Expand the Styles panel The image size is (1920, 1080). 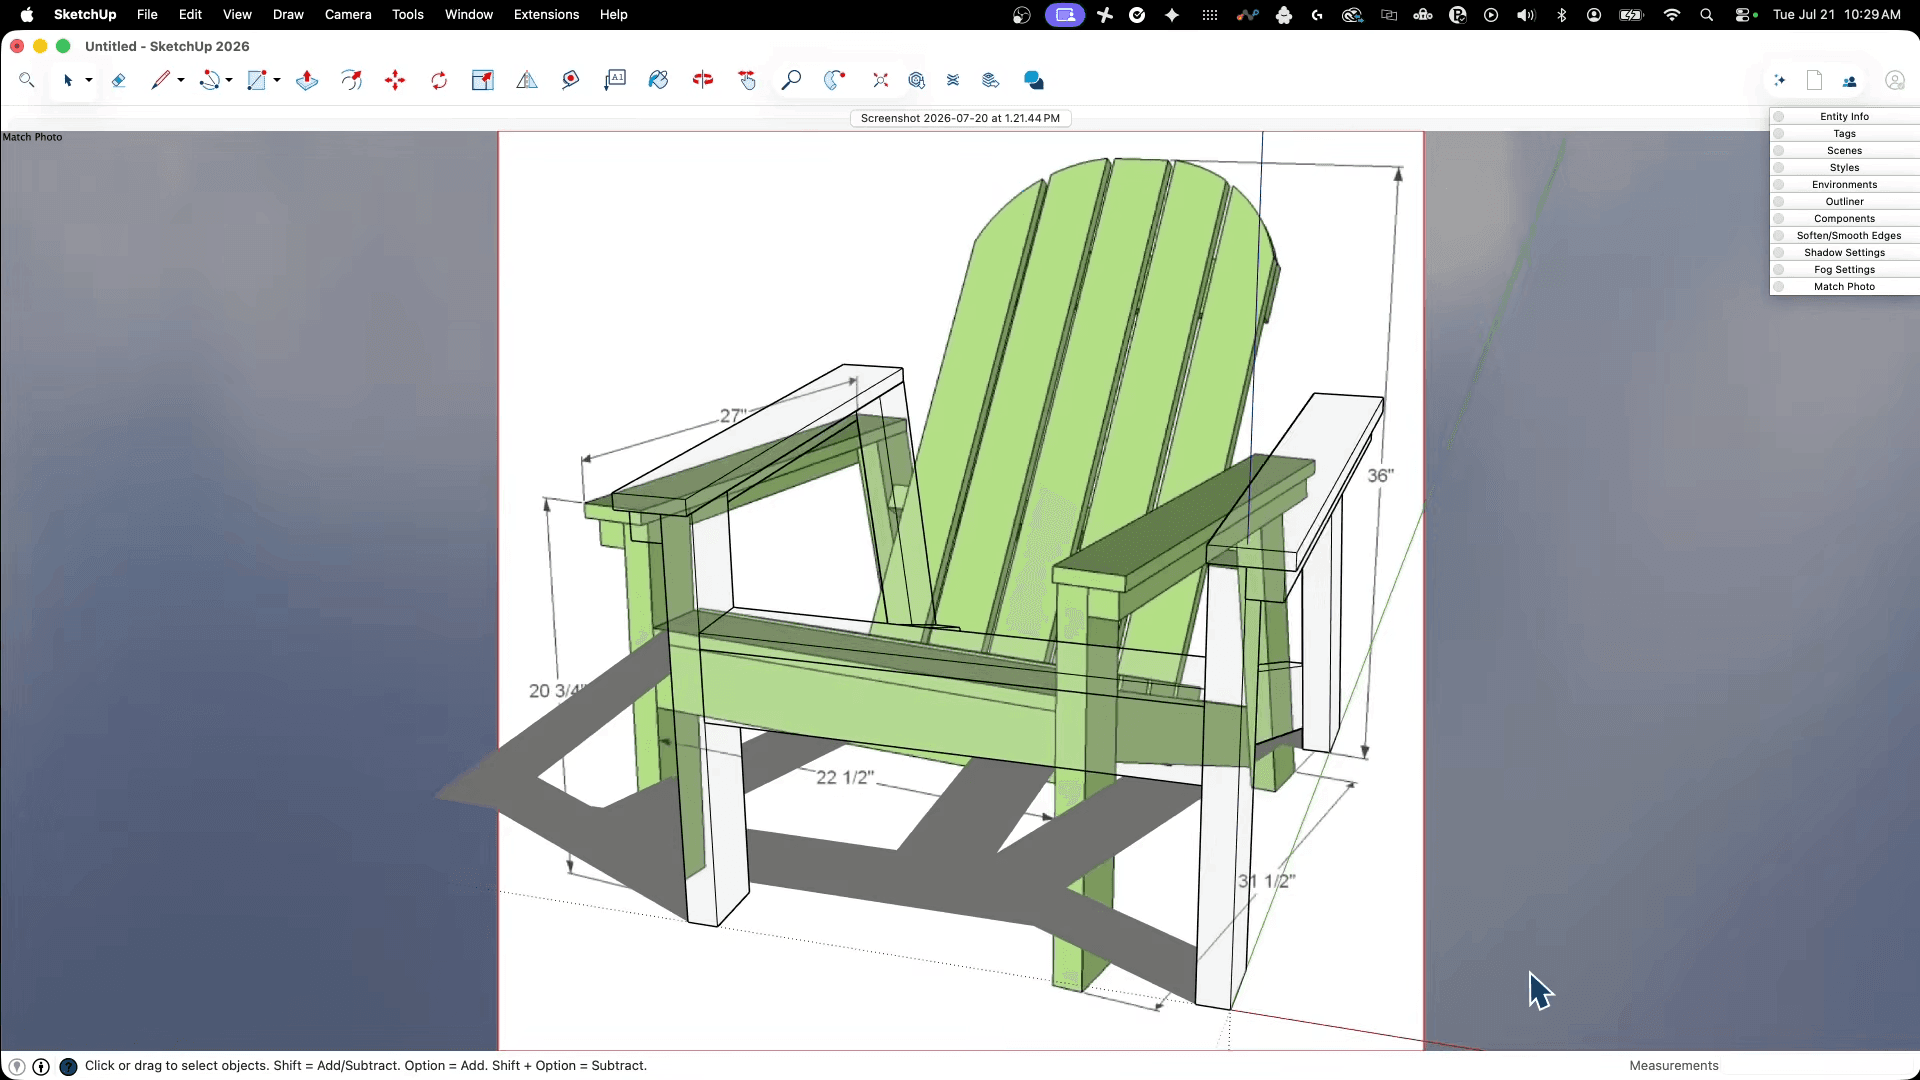coord(1844,168)
